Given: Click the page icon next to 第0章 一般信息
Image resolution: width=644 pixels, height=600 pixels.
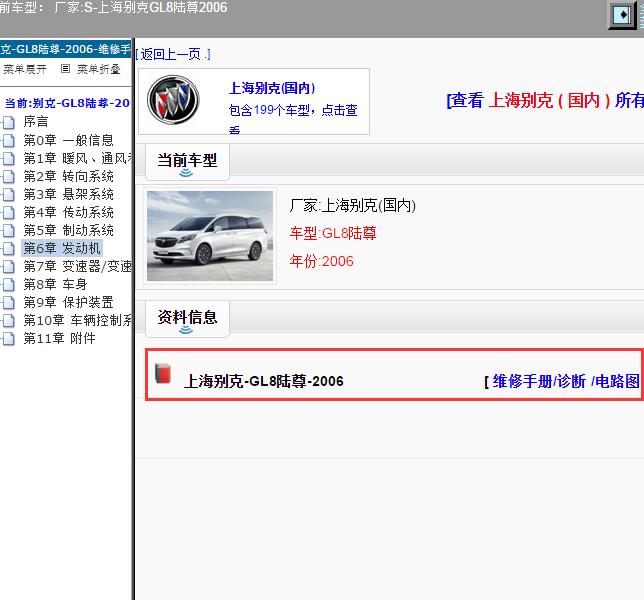Looking at the screenshot, I should pos(9,140).
